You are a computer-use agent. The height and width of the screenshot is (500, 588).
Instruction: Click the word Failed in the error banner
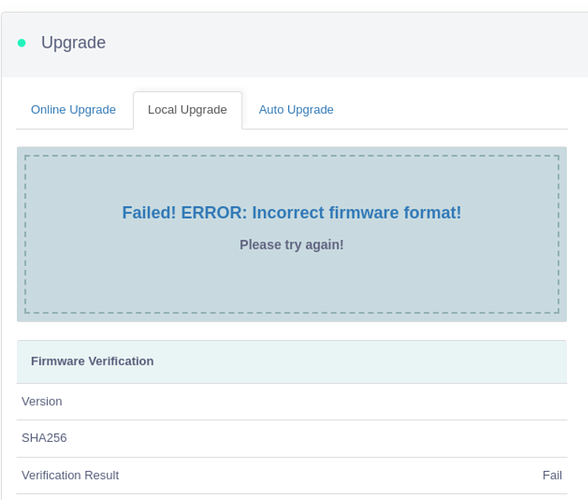coord(149,213)
